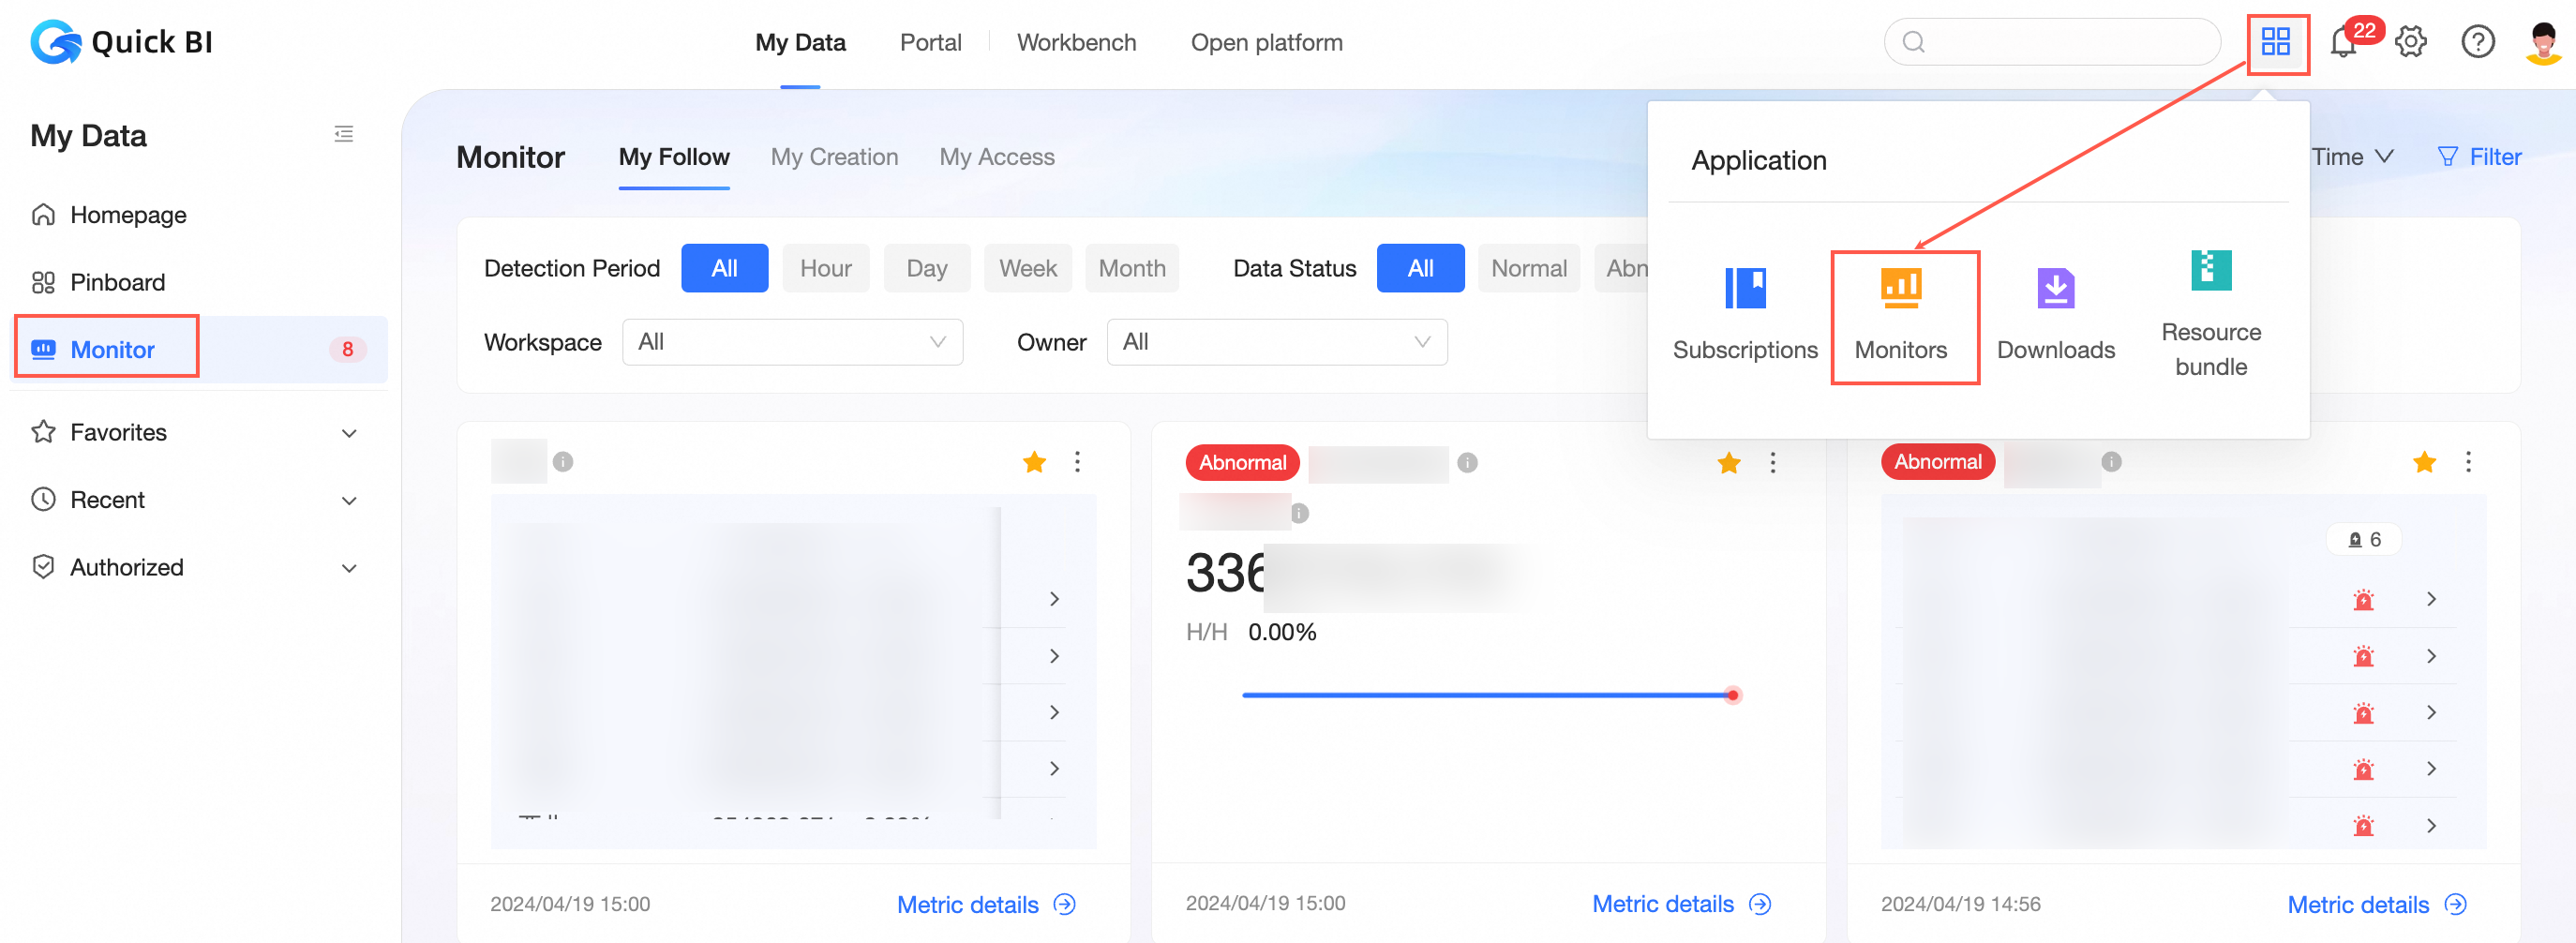Expand the Recent section chevron
Image resolution: width=2576 pixels, height=943 pixels.
coord(349,500)
